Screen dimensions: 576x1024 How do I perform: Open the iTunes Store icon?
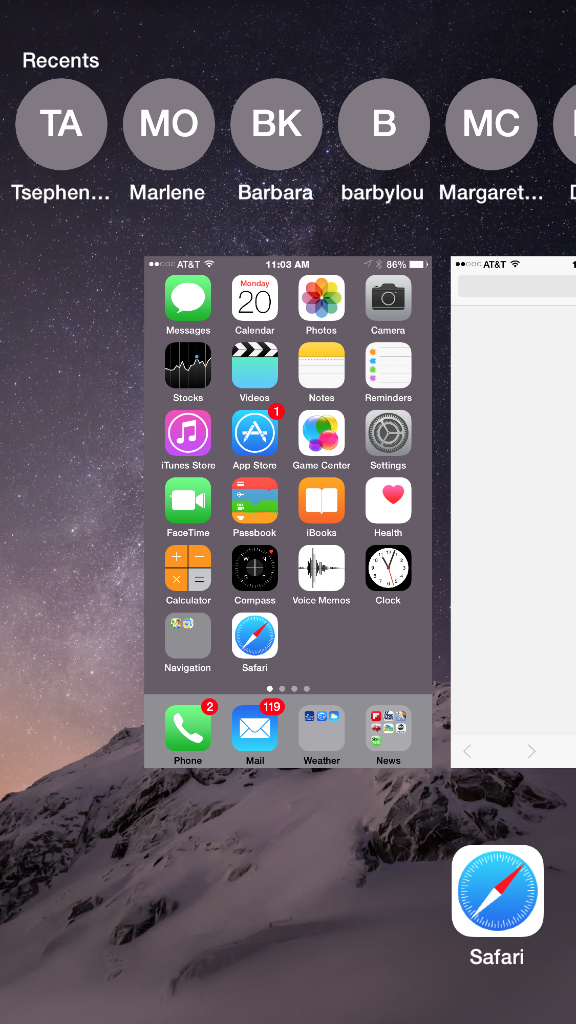coord(188,433)
